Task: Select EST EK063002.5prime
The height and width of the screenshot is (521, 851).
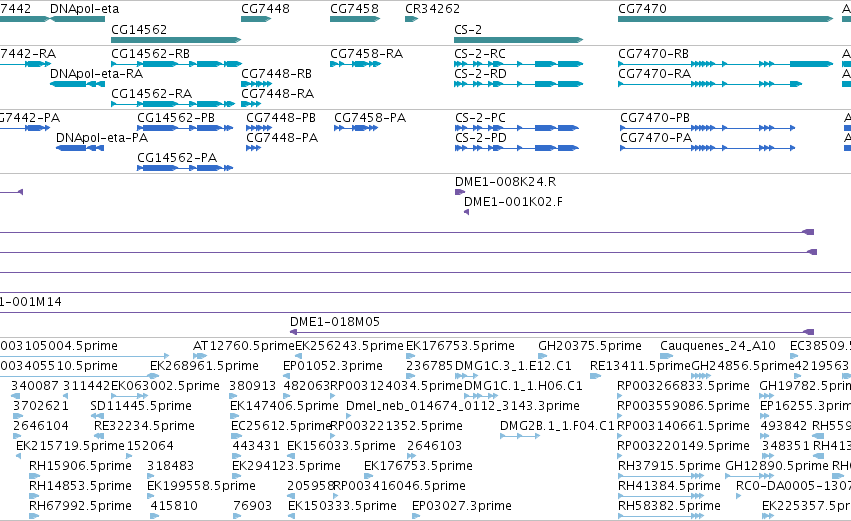Action: pos(166,386)
